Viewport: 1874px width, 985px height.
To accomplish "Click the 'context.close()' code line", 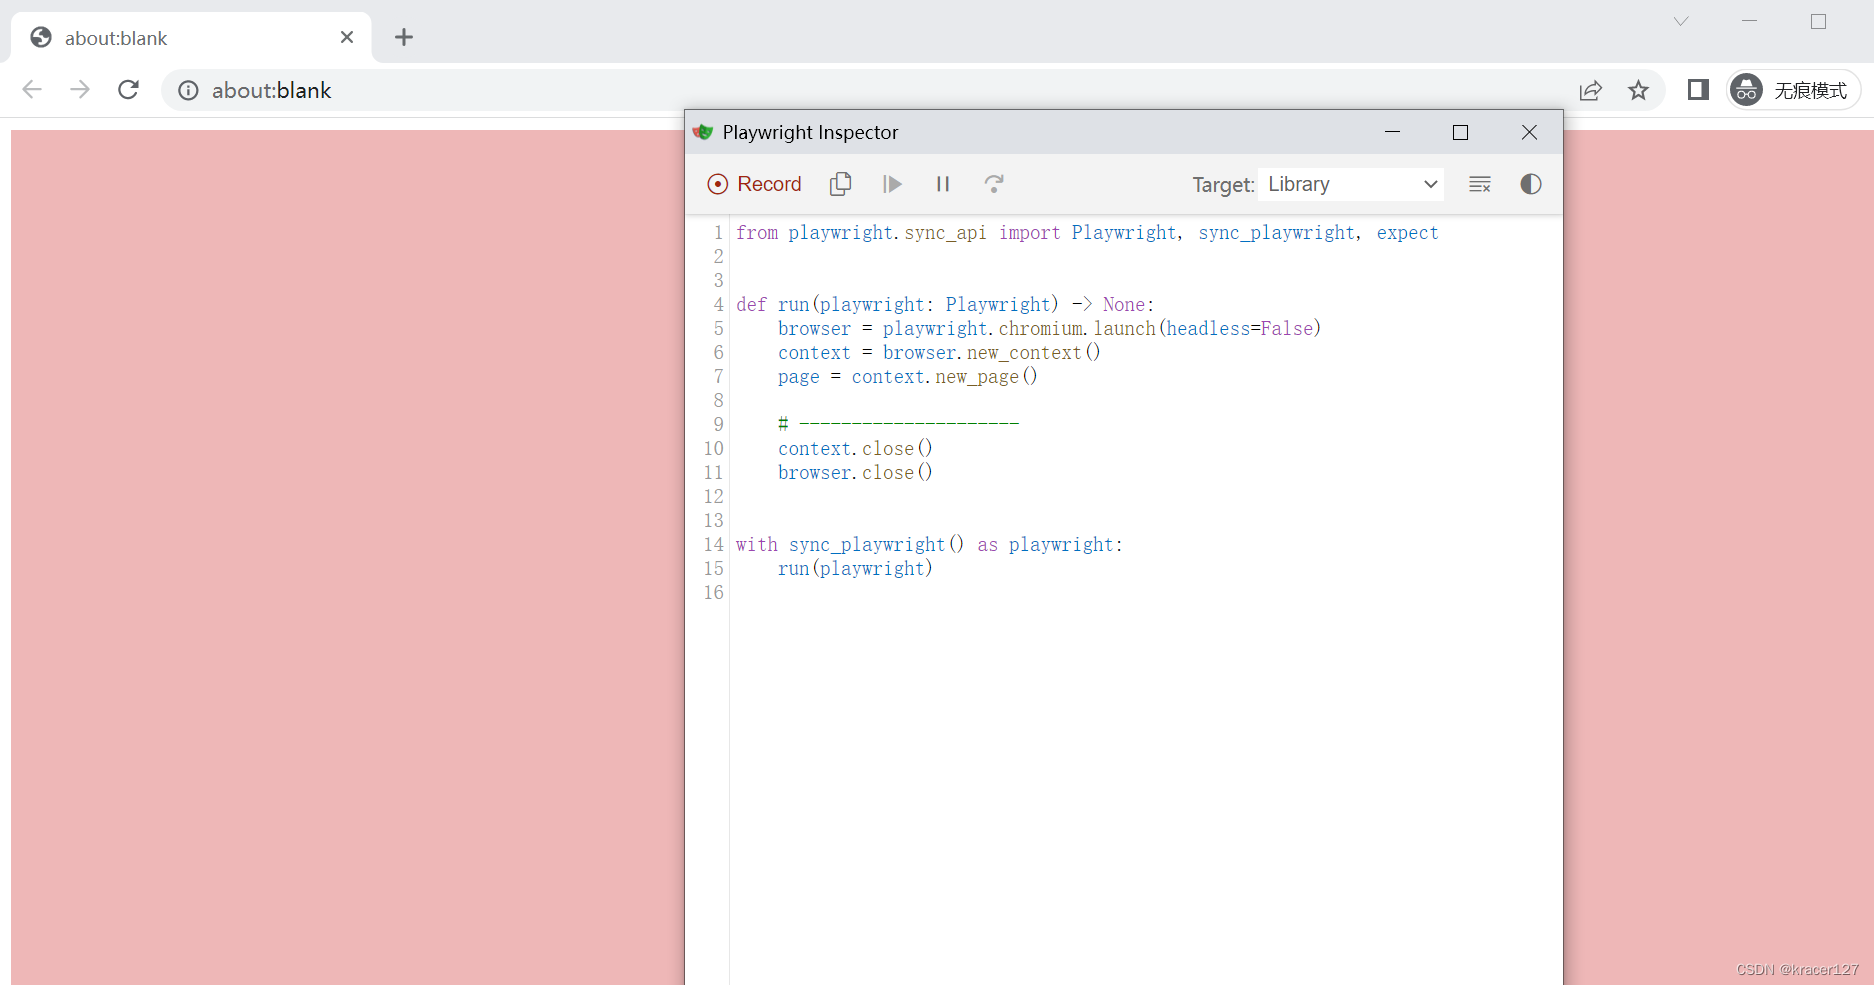I will pos(855,448).
